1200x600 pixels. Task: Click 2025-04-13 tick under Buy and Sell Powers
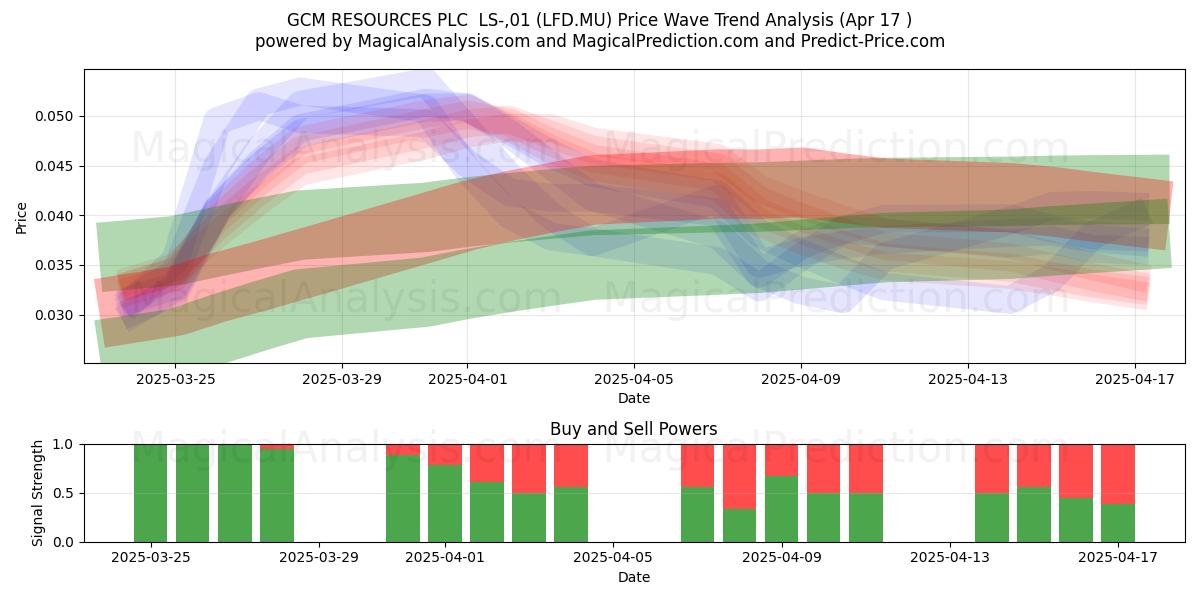(949, 557)
